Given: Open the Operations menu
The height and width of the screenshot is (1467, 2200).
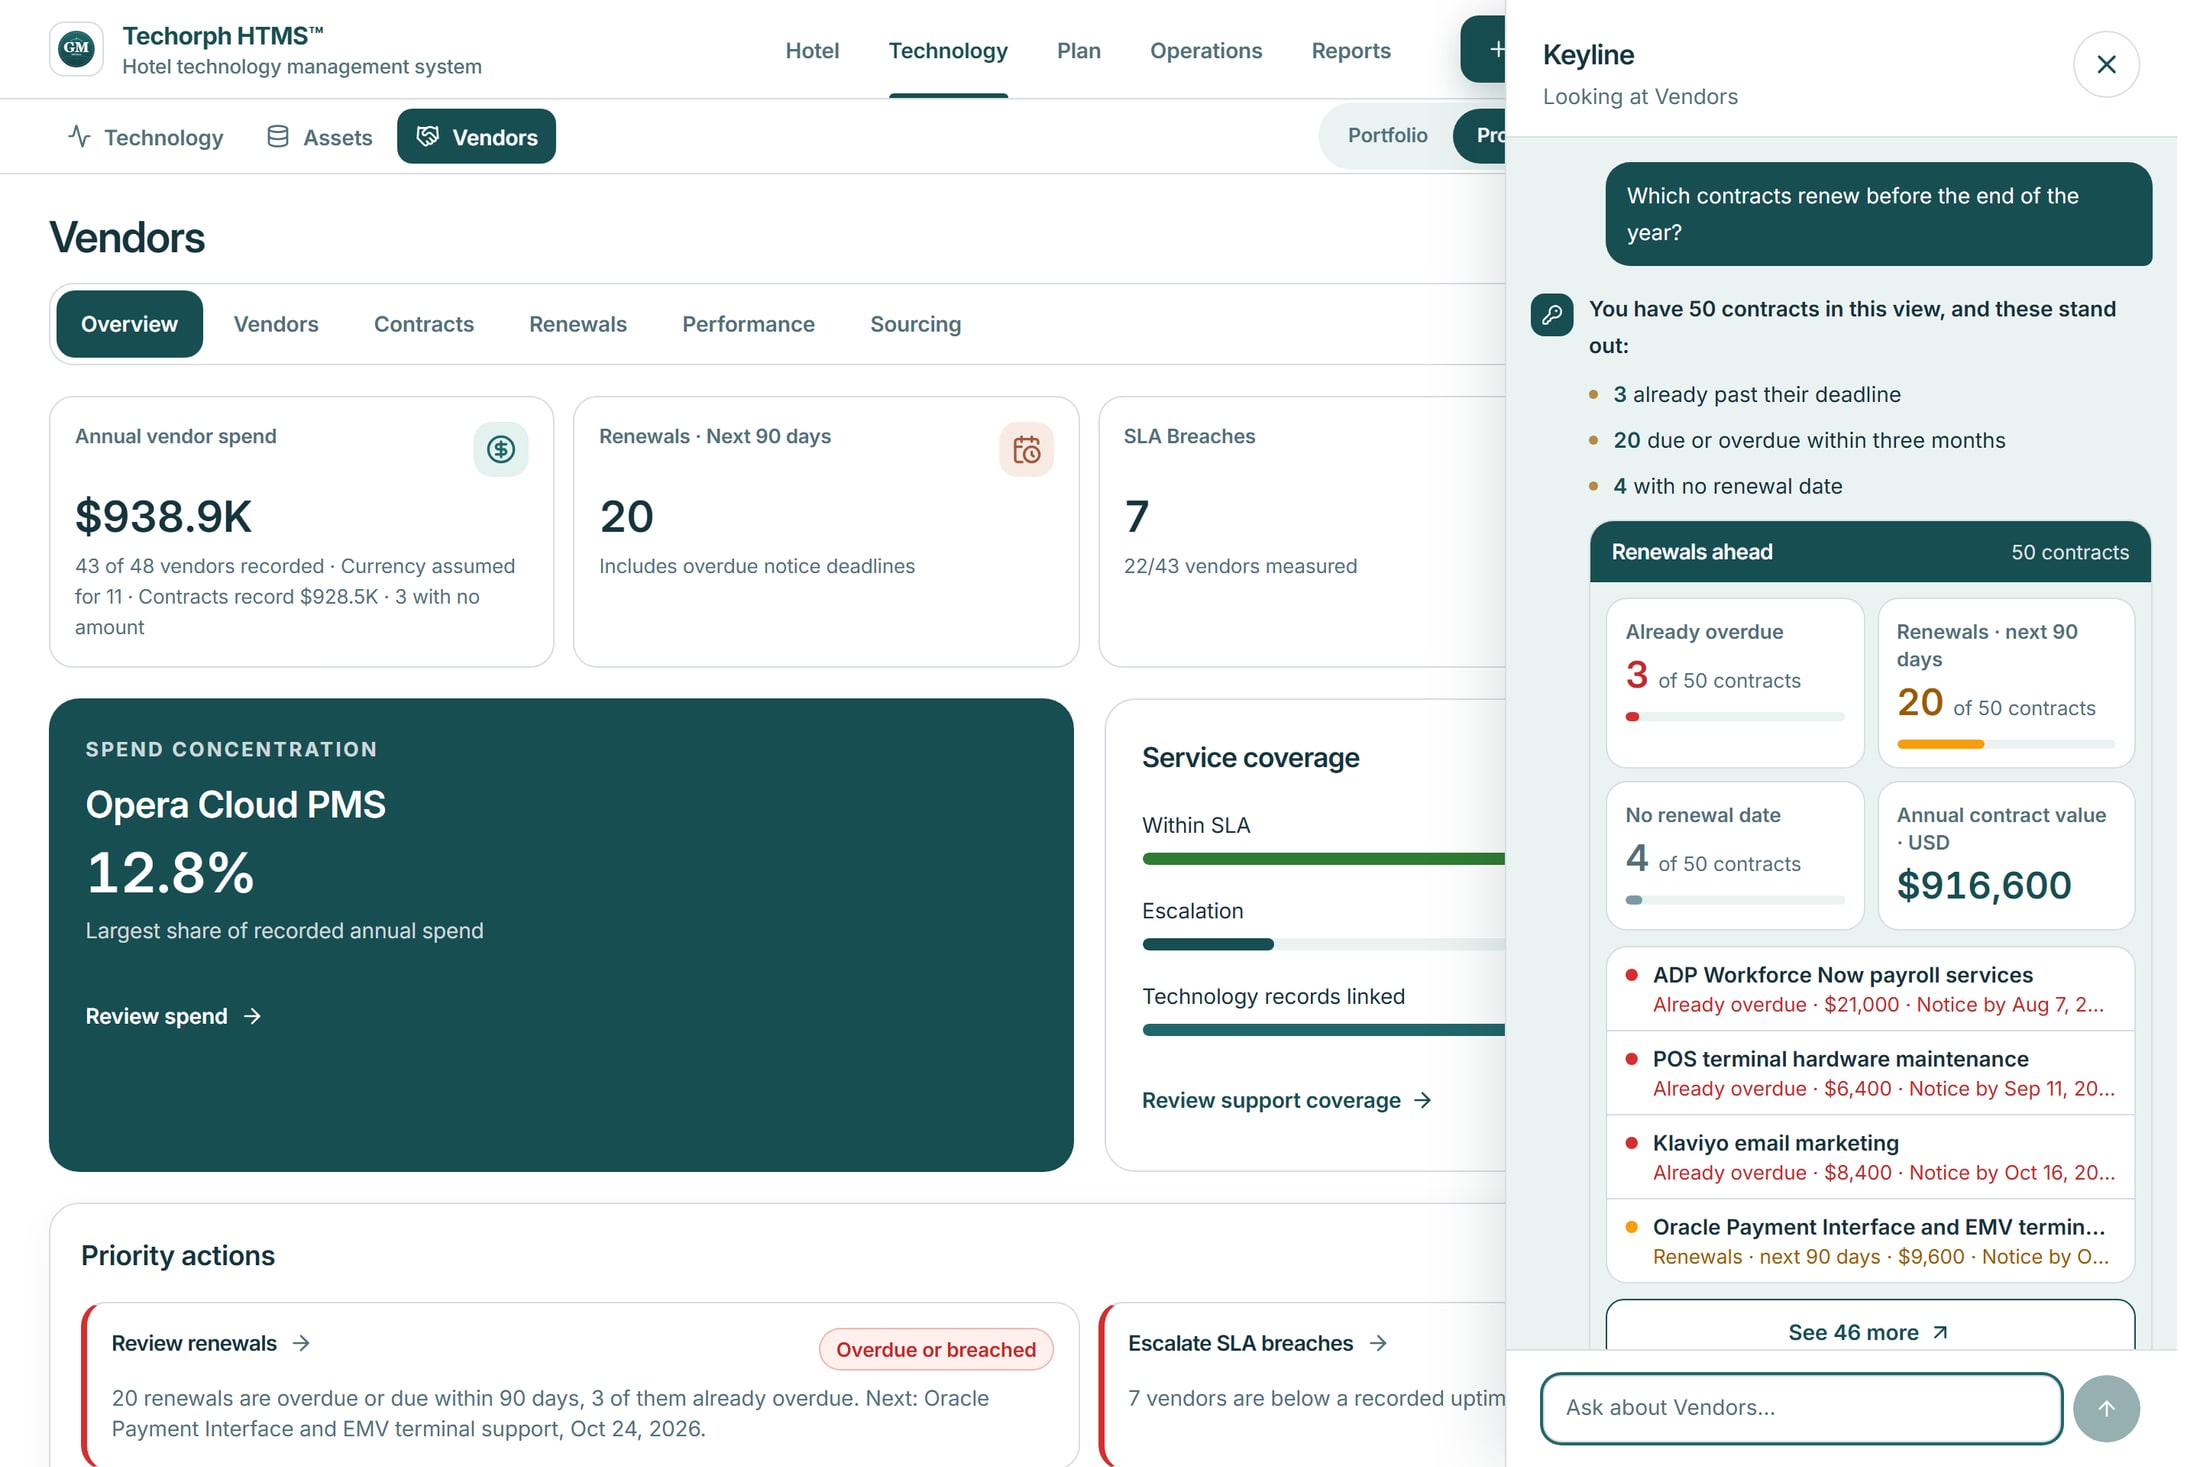Looking at the screenshot, I should [1206, 50].
